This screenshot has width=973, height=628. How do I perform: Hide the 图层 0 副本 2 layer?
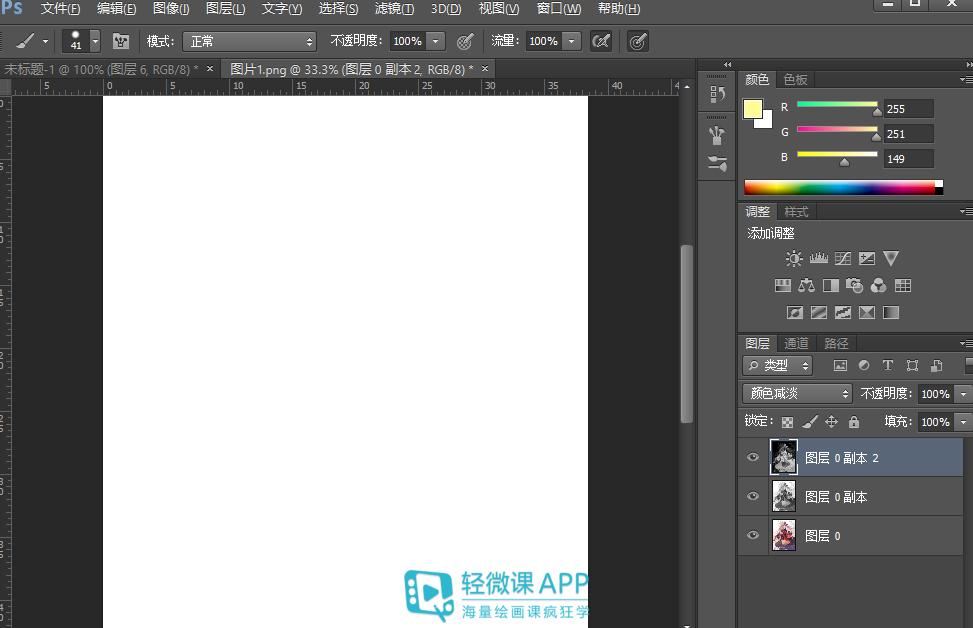coord(753,458)
